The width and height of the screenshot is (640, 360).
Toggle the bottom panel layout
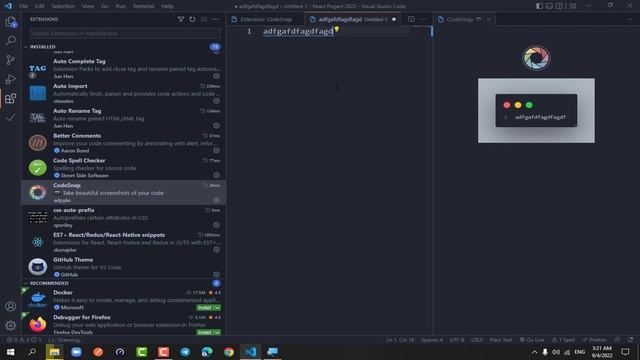[549, 6]
